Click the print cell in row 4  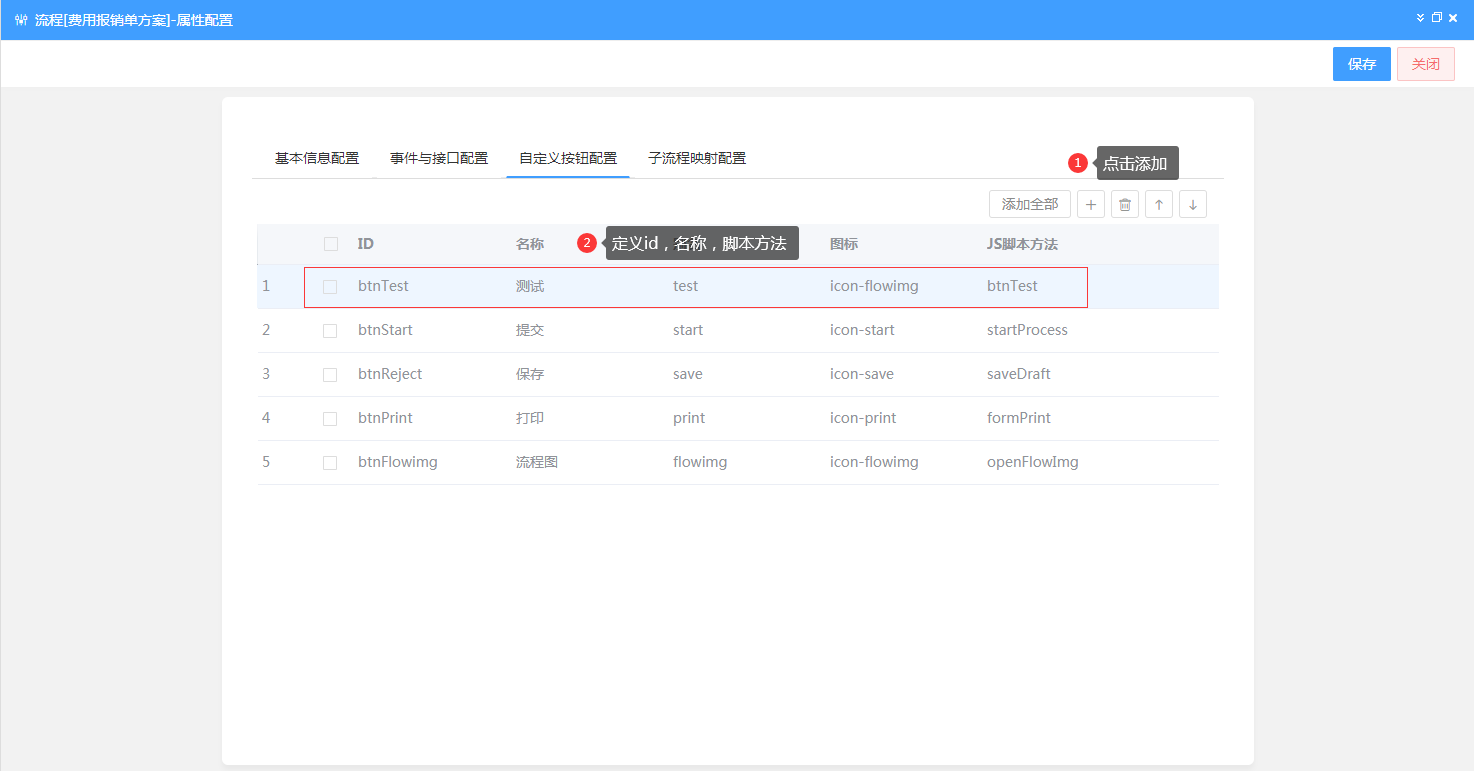coord(689,418)
